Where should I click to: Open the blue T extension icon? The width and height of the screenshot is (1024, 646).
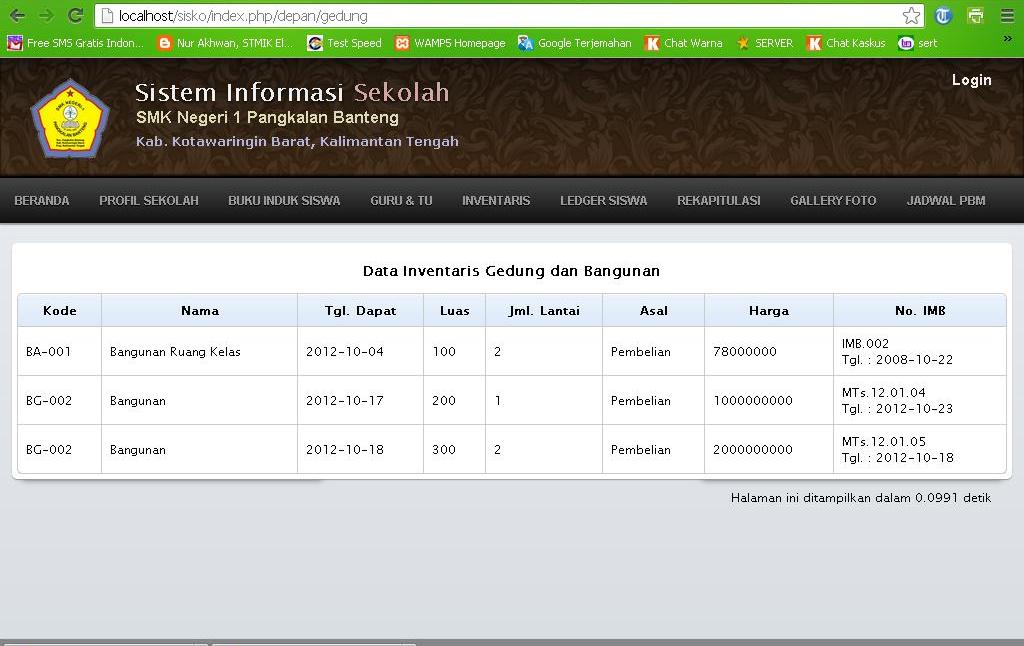tap(941, 15)
